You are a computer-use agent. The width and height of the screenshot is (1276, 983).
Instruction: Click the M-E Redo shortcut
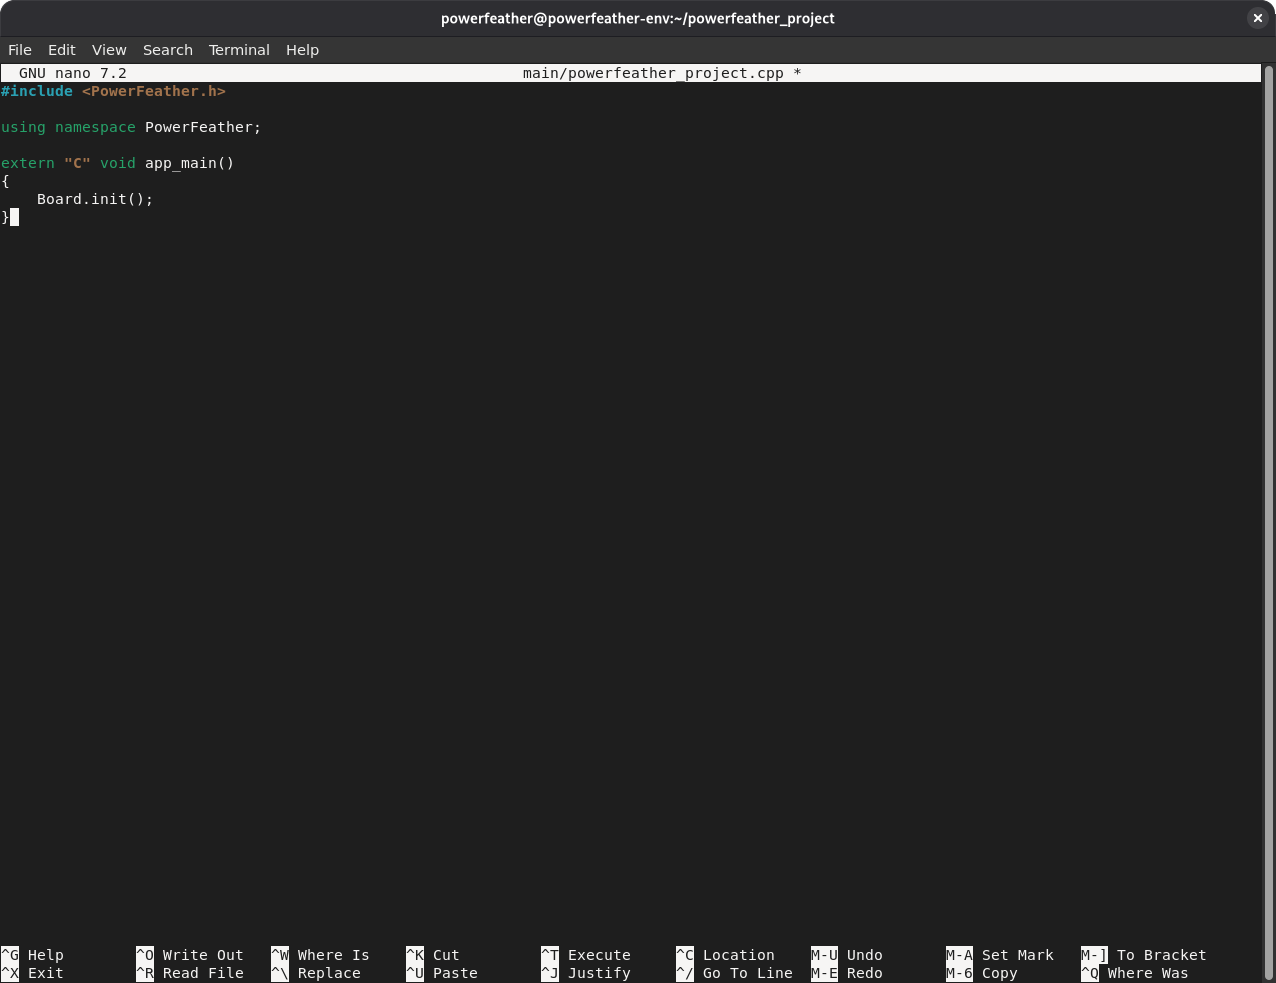click(847, 973)
